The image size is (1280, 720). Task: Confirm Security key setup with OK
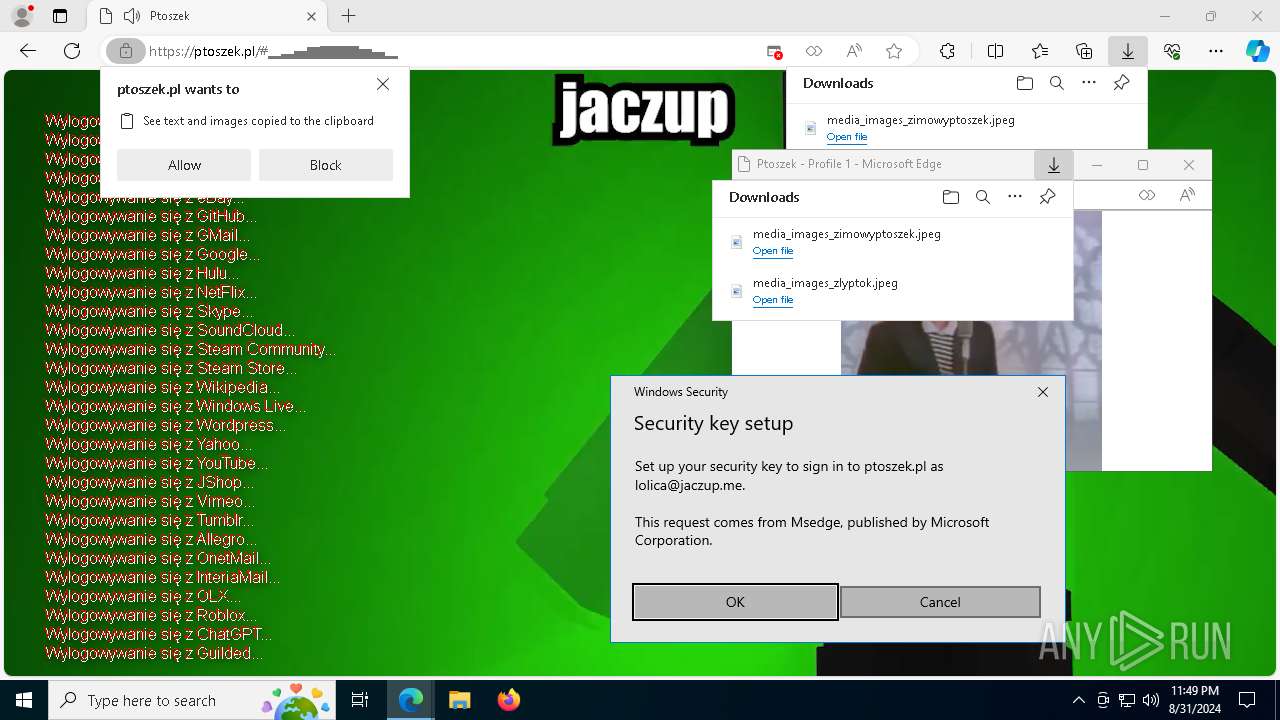[x=735, y=602]
